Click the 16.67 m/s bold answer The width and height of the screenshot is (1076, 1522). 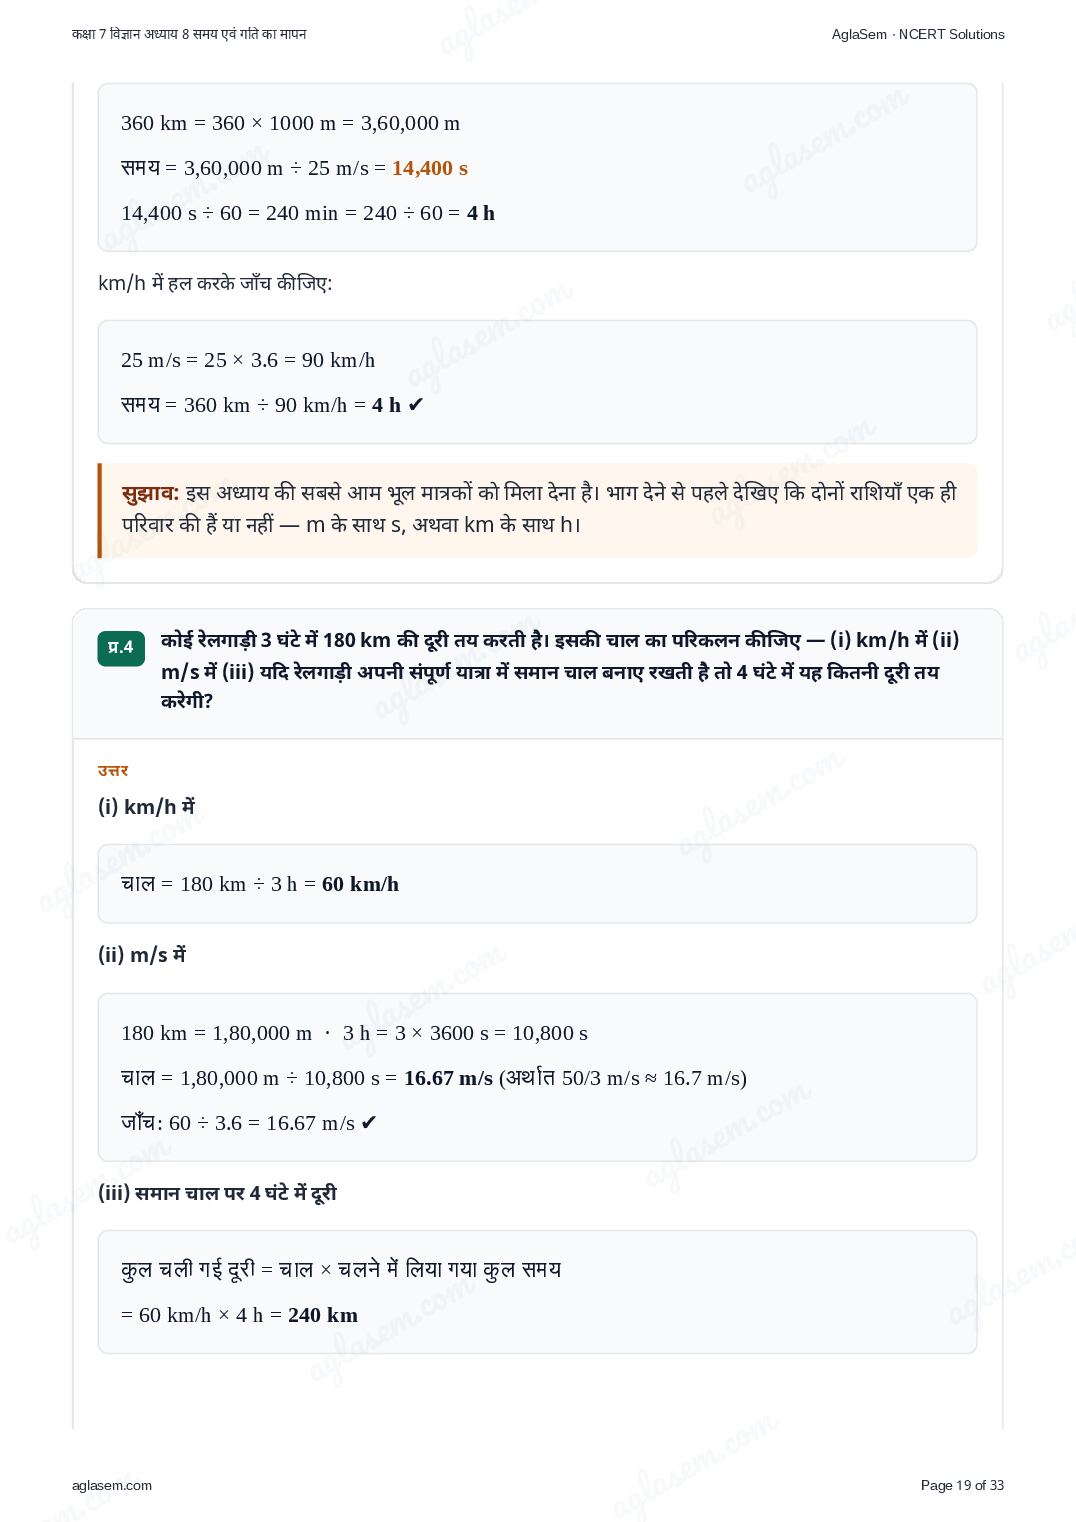tap(448, 1078)
